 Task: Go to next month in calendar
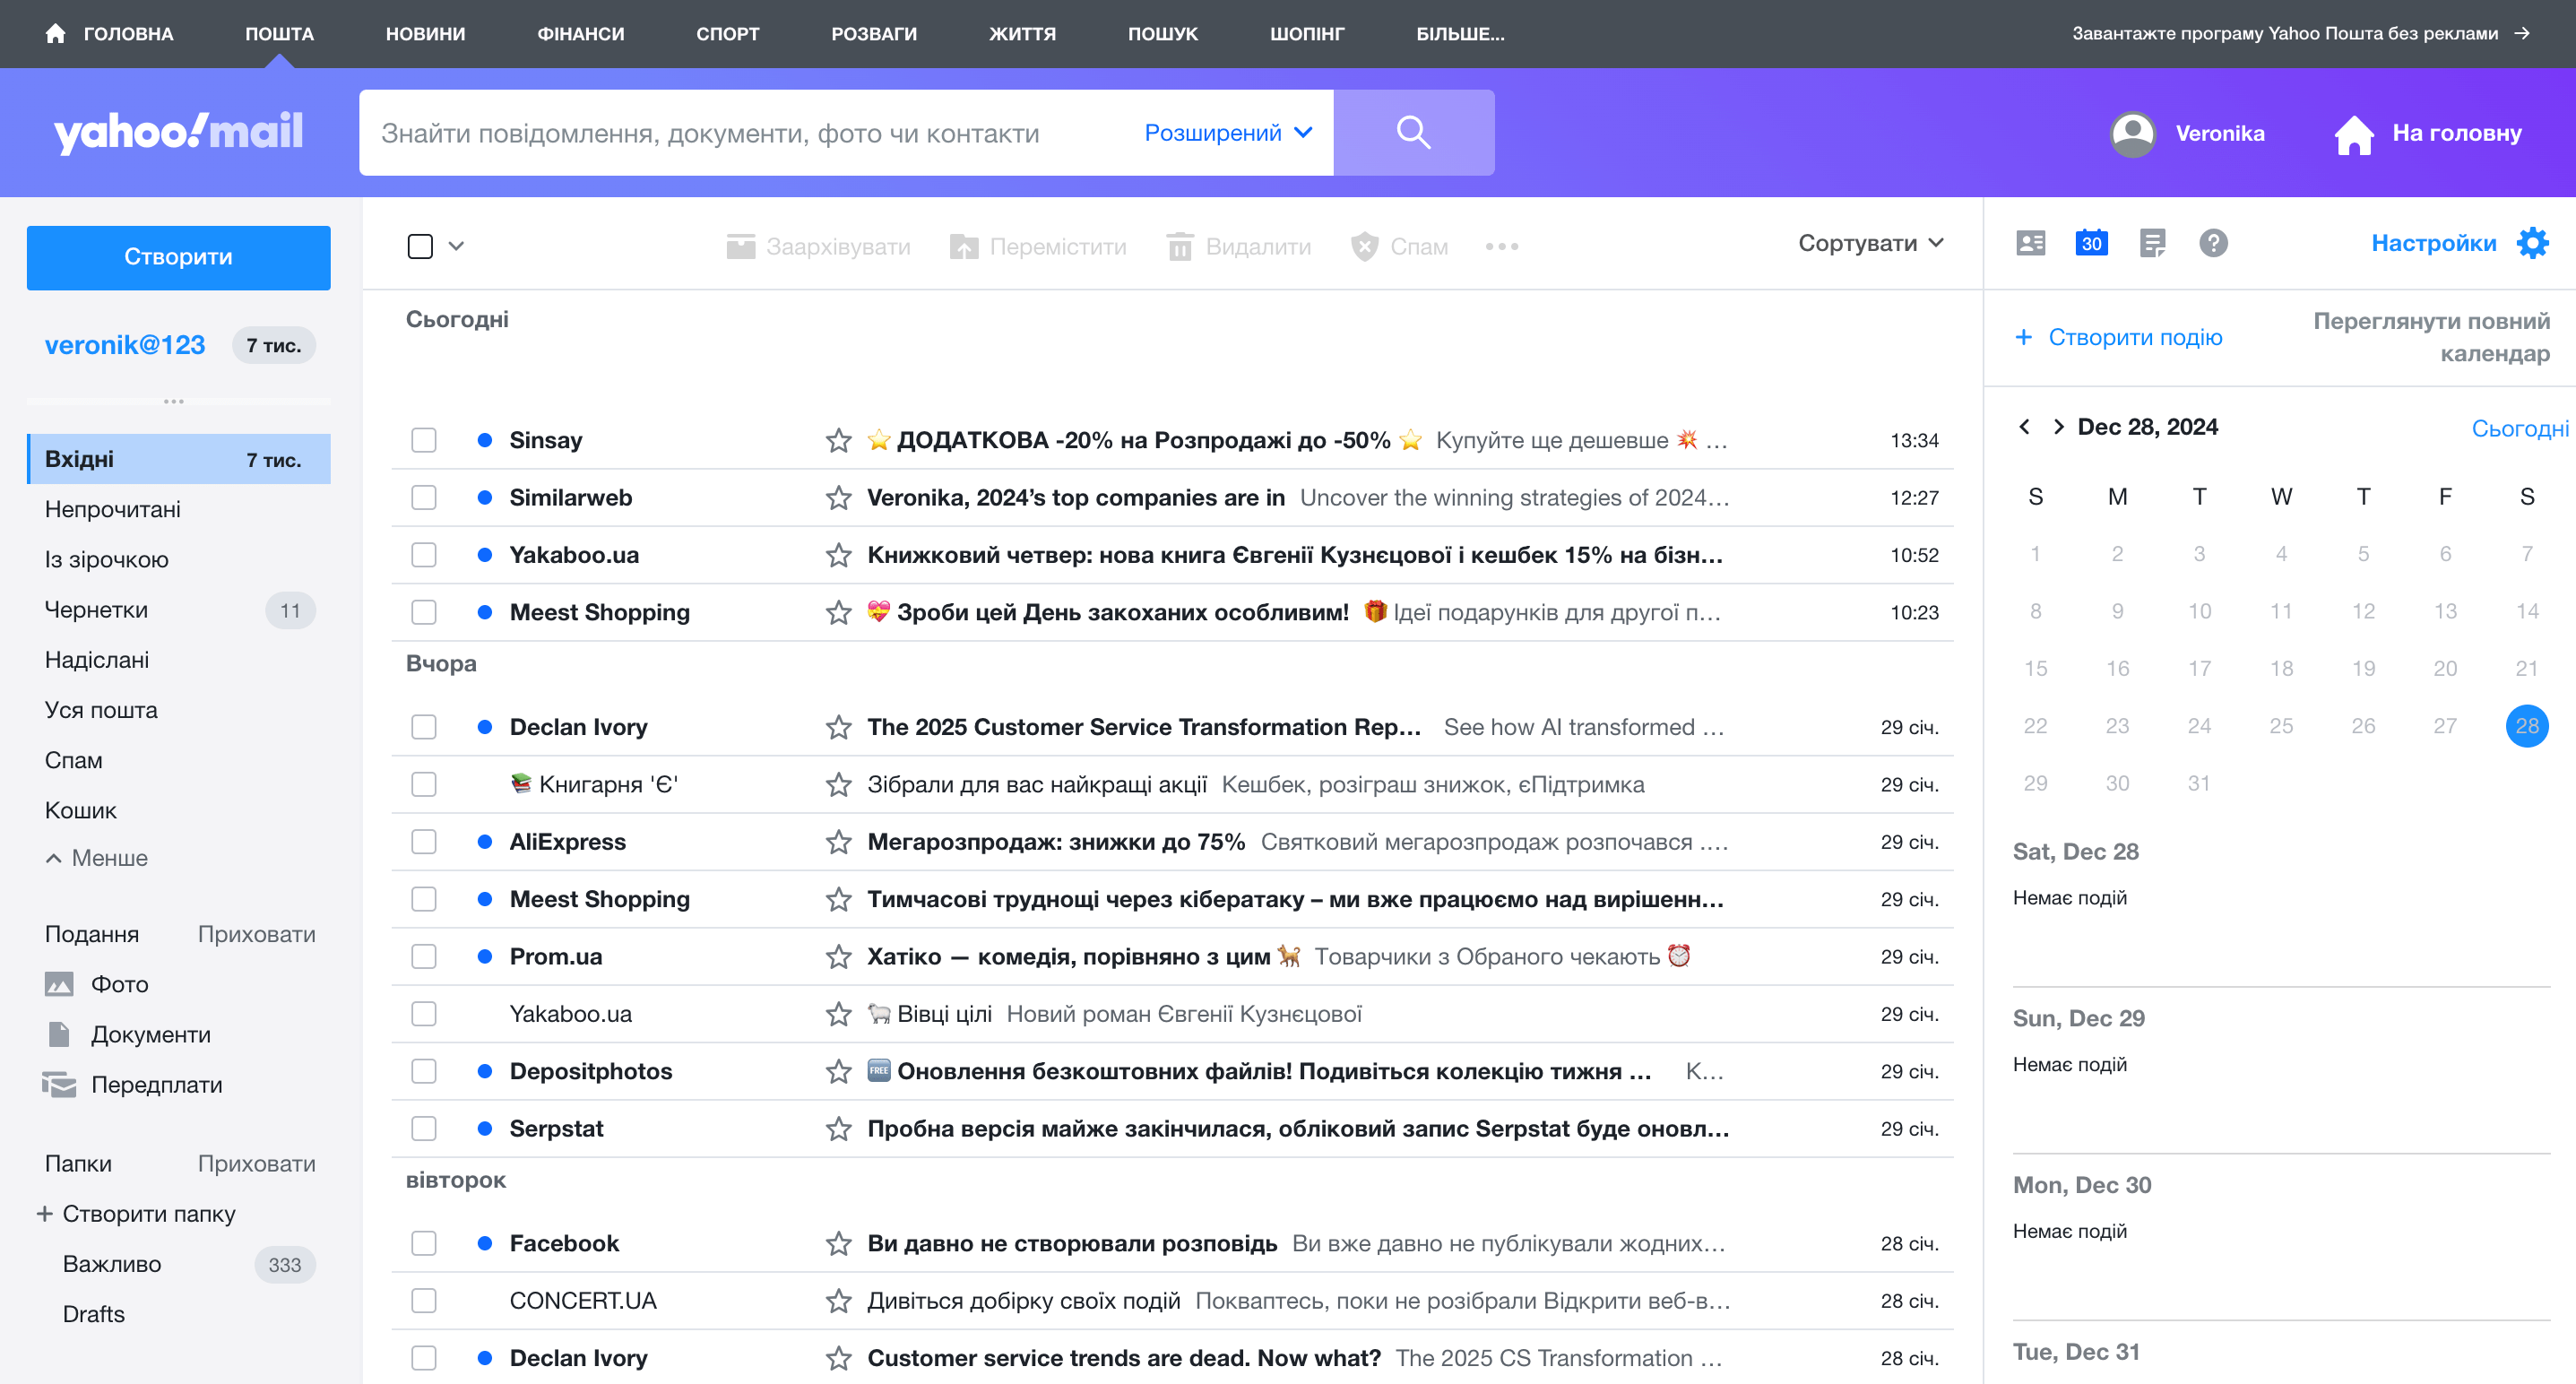[x=2058, y=427]
